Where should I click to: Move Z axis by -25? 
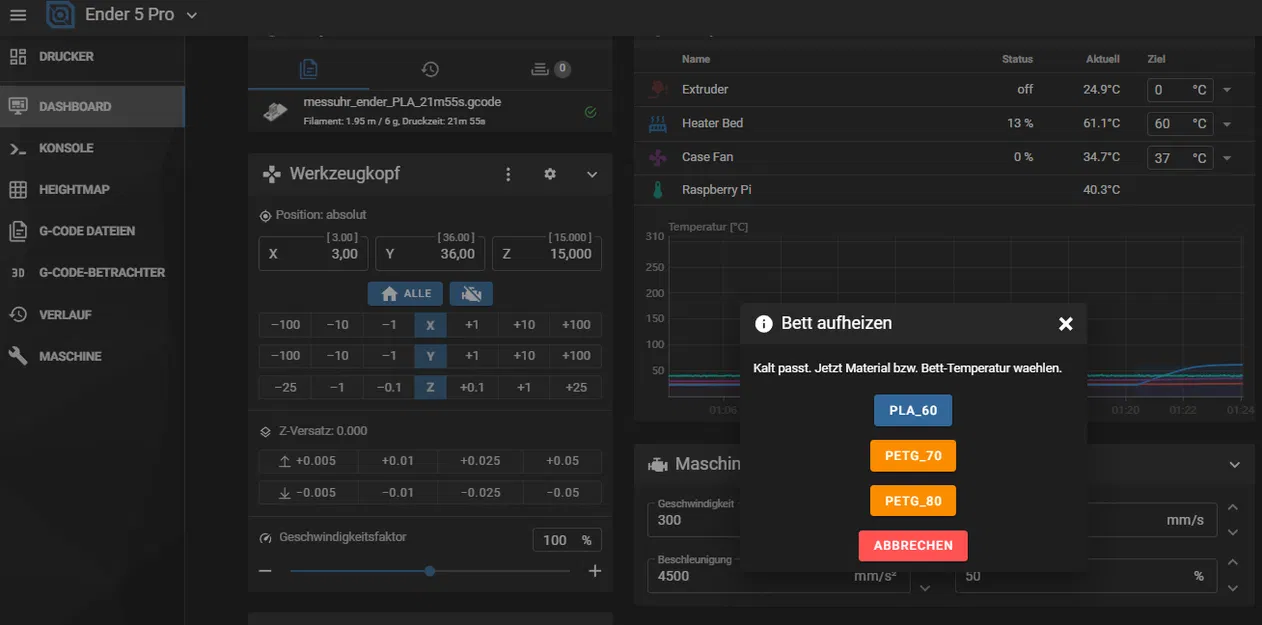pos(285,387)
